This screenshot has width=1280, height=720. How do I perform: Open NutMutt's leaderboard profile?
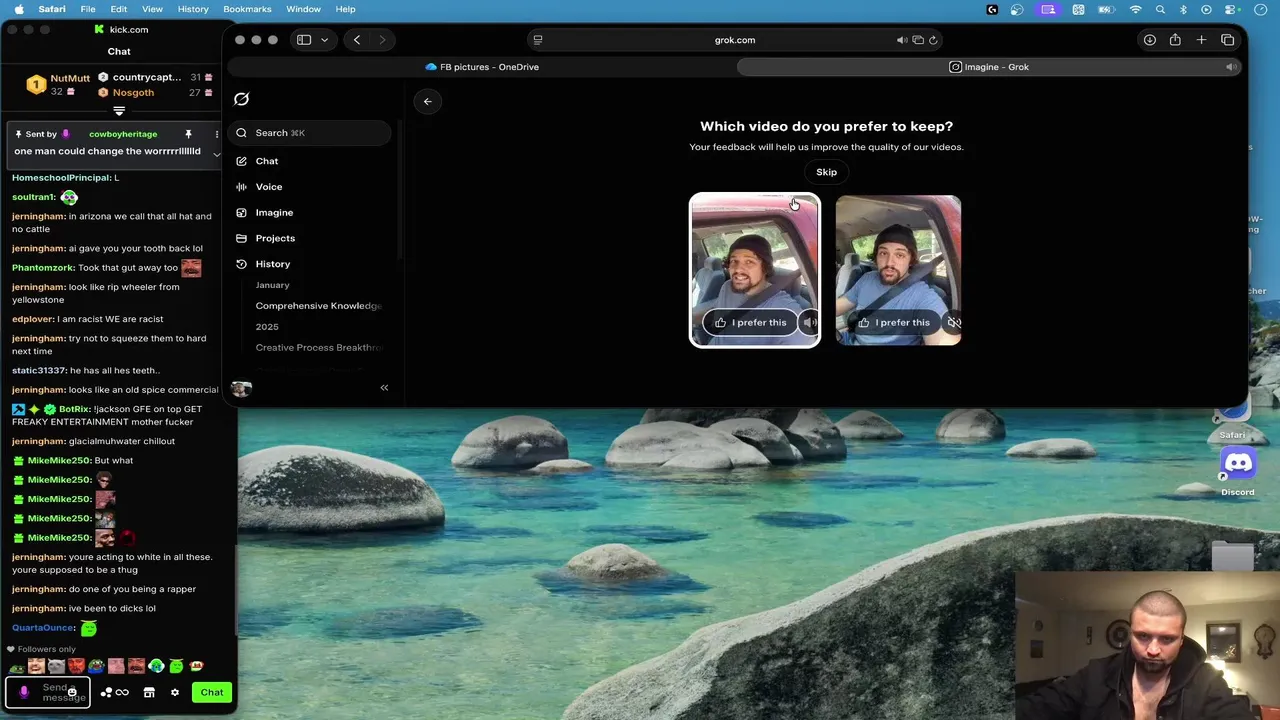click(70, 78)
